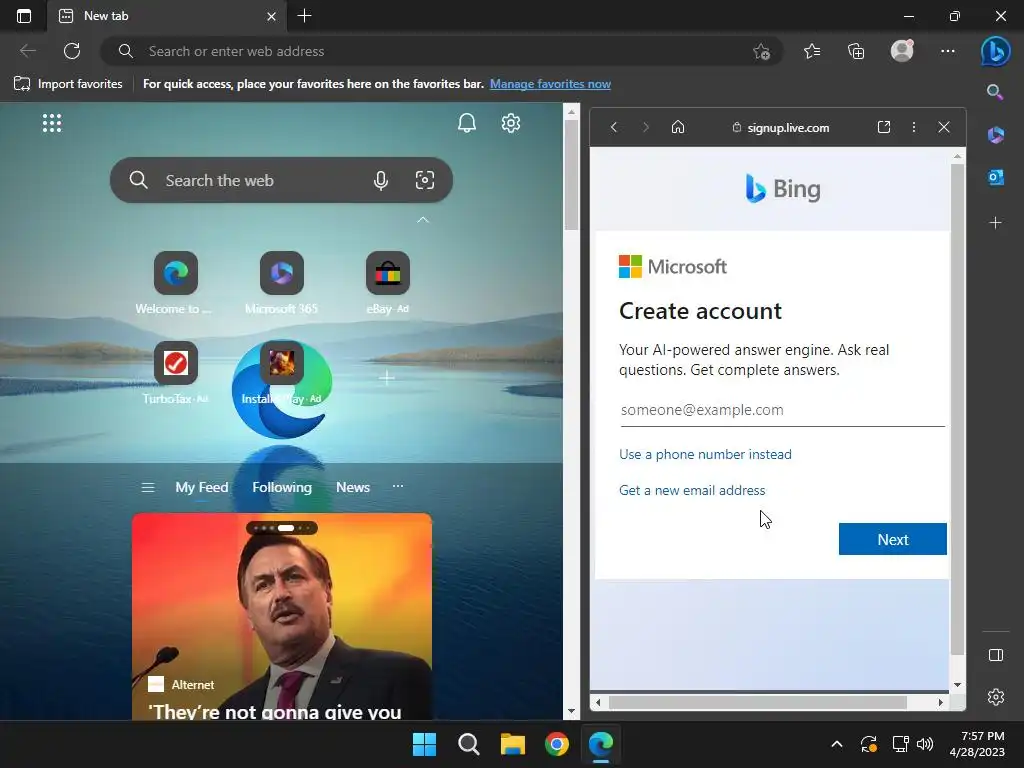This screenshot has height=768, width=1024.
Task: Open the clock showing 7:57 PM
Action: (978, 744)
